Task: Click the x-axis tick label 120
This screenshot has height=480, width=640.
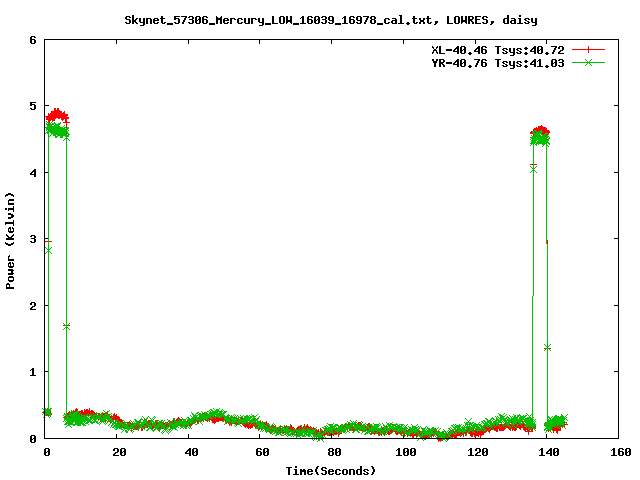Action: coord(478,452)
